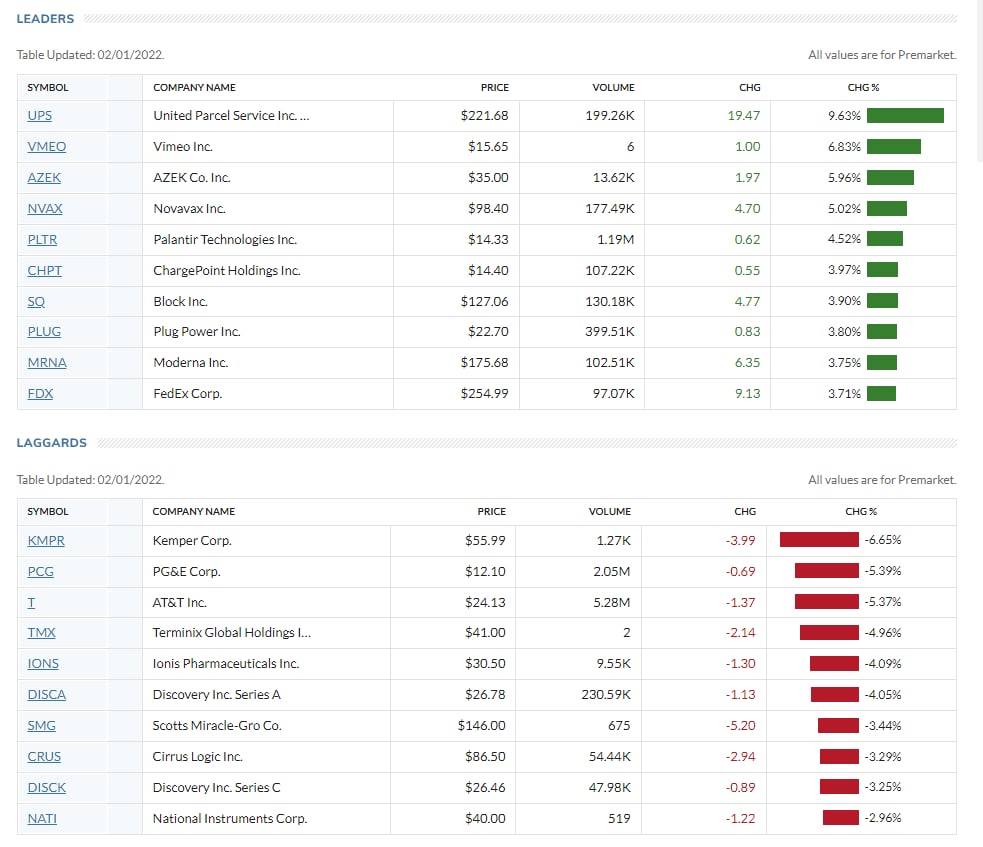Open the SQ ticker link

[36, 301]
